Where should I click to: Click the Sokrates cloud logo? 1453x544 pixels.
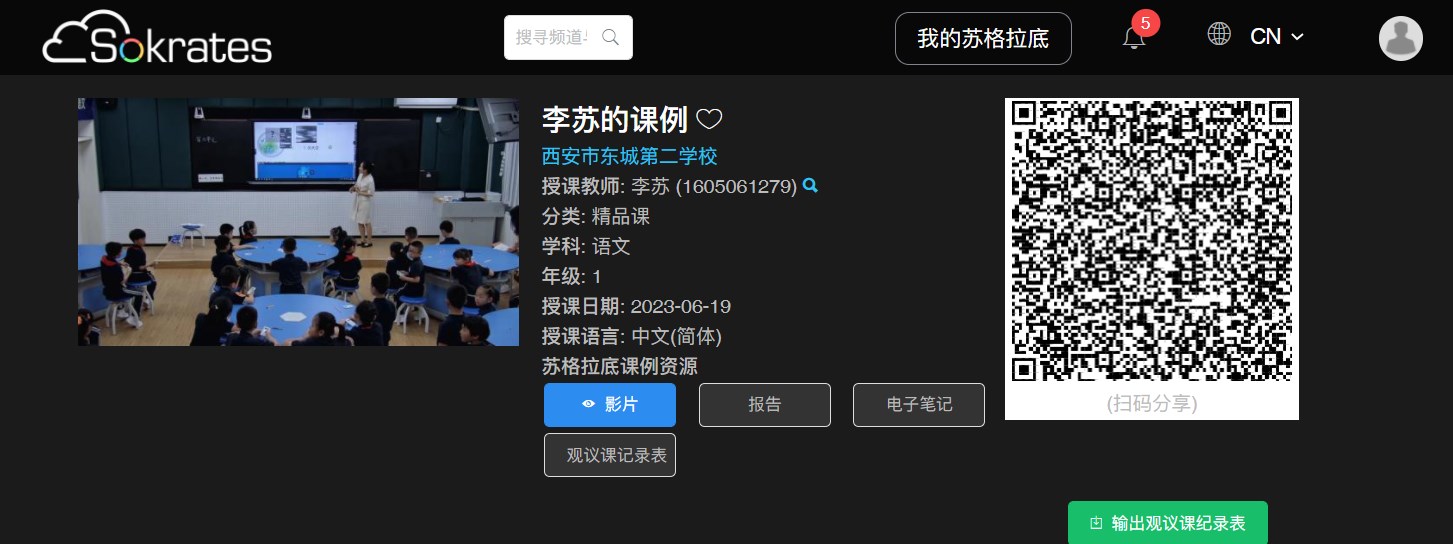pos(157,37)
